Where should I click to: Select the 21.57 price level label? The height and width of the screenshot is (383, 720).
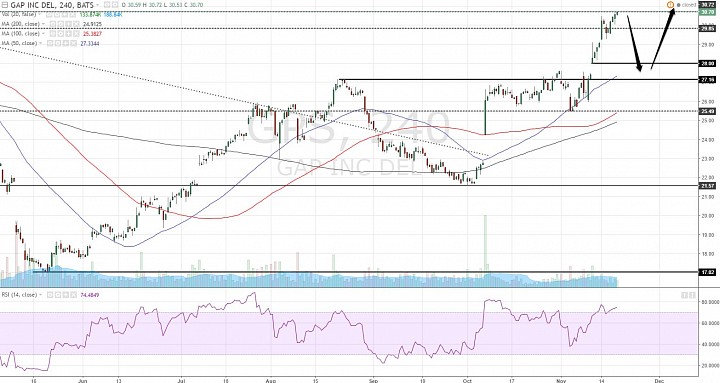[x=708, y=186]
